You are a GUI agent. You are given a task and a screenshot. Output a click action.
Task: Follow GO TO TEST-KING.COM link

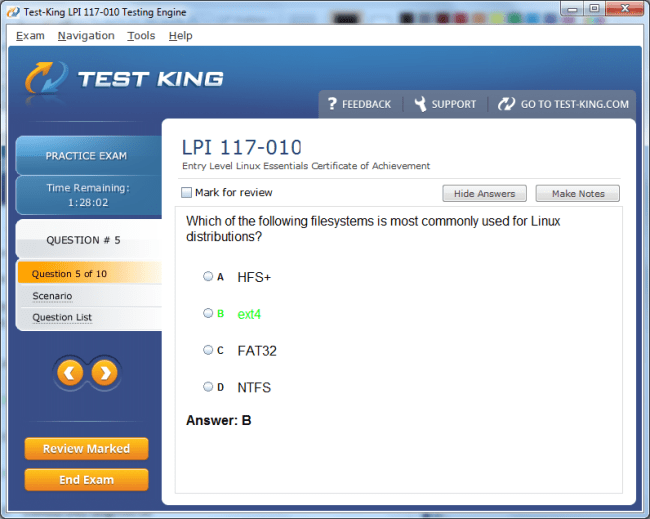(575, 104)
